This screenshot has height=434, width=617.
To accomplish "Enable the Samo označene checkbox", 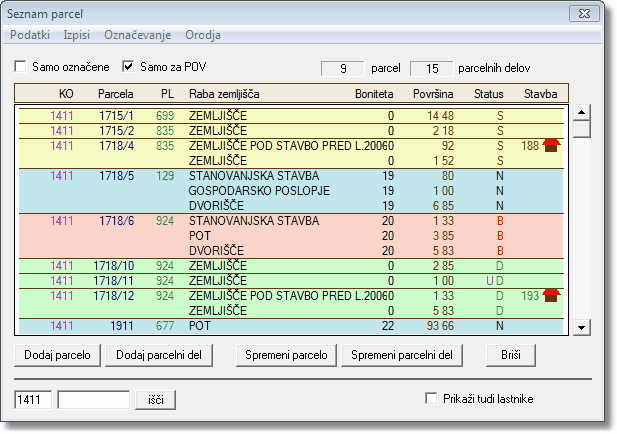I will [x=22, y=67].
